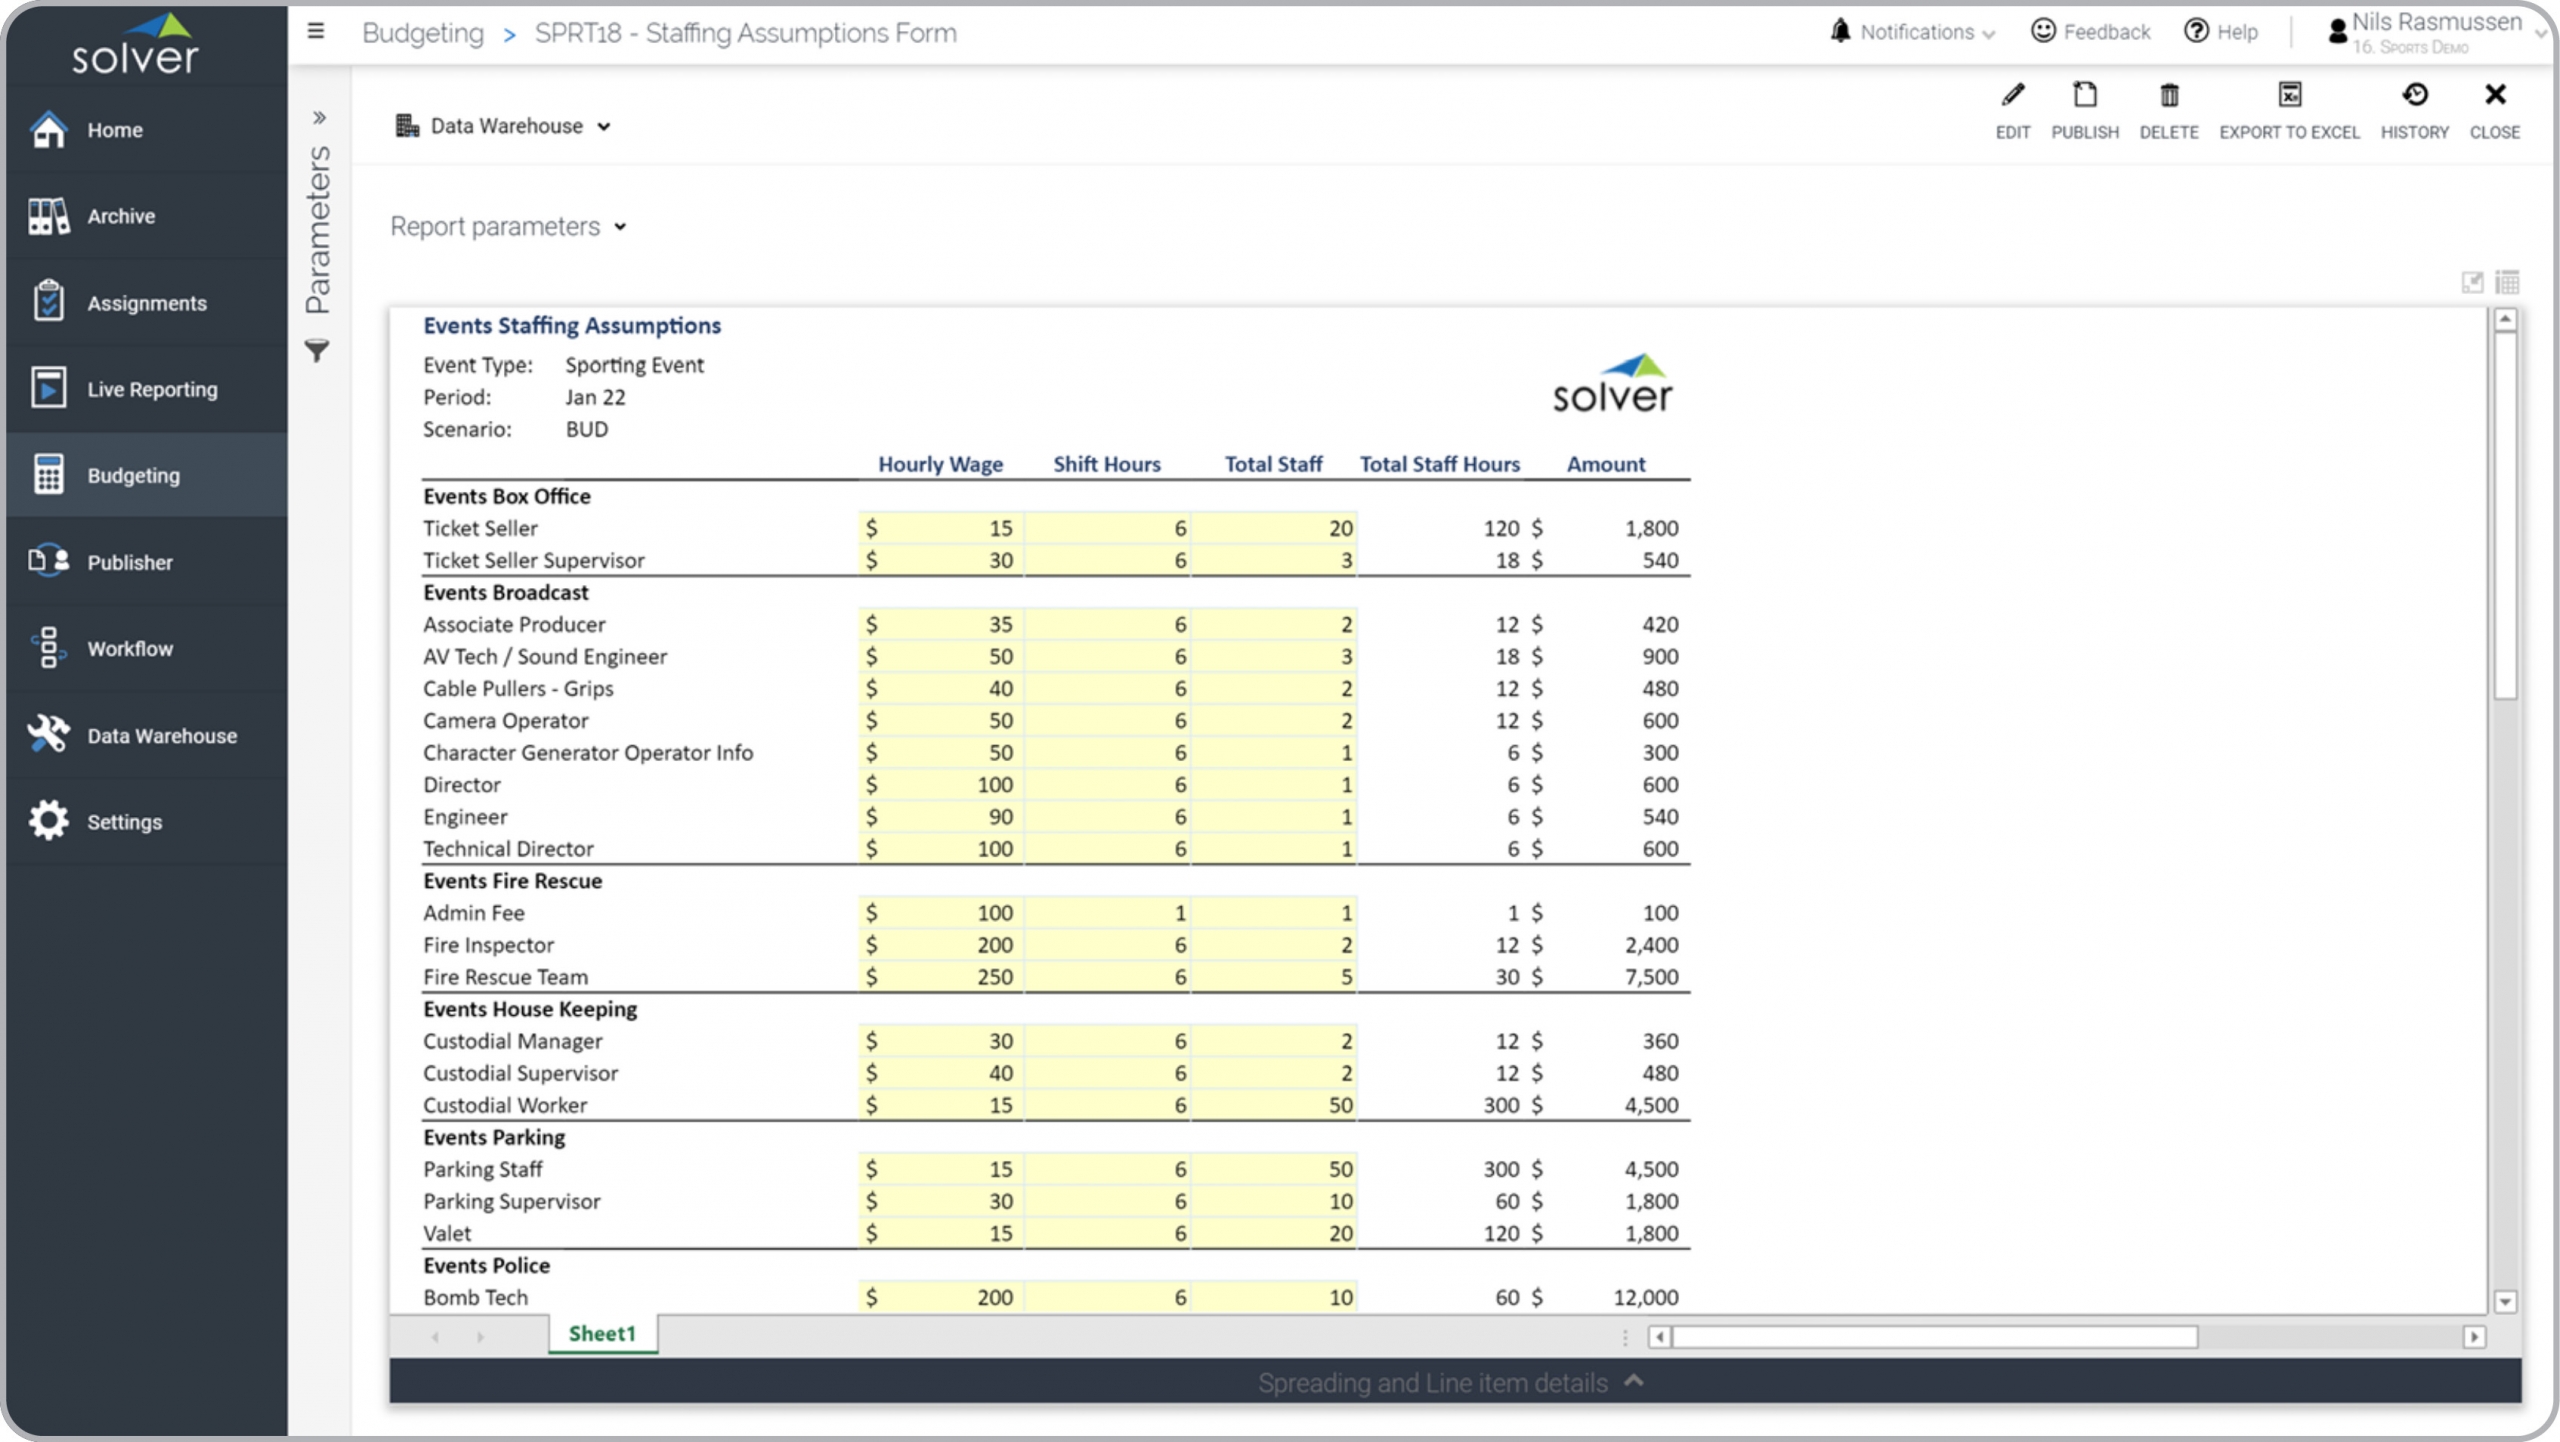Open the History clock icon
This screenshot has height=1442, width=2560.
pos(2414,96)
